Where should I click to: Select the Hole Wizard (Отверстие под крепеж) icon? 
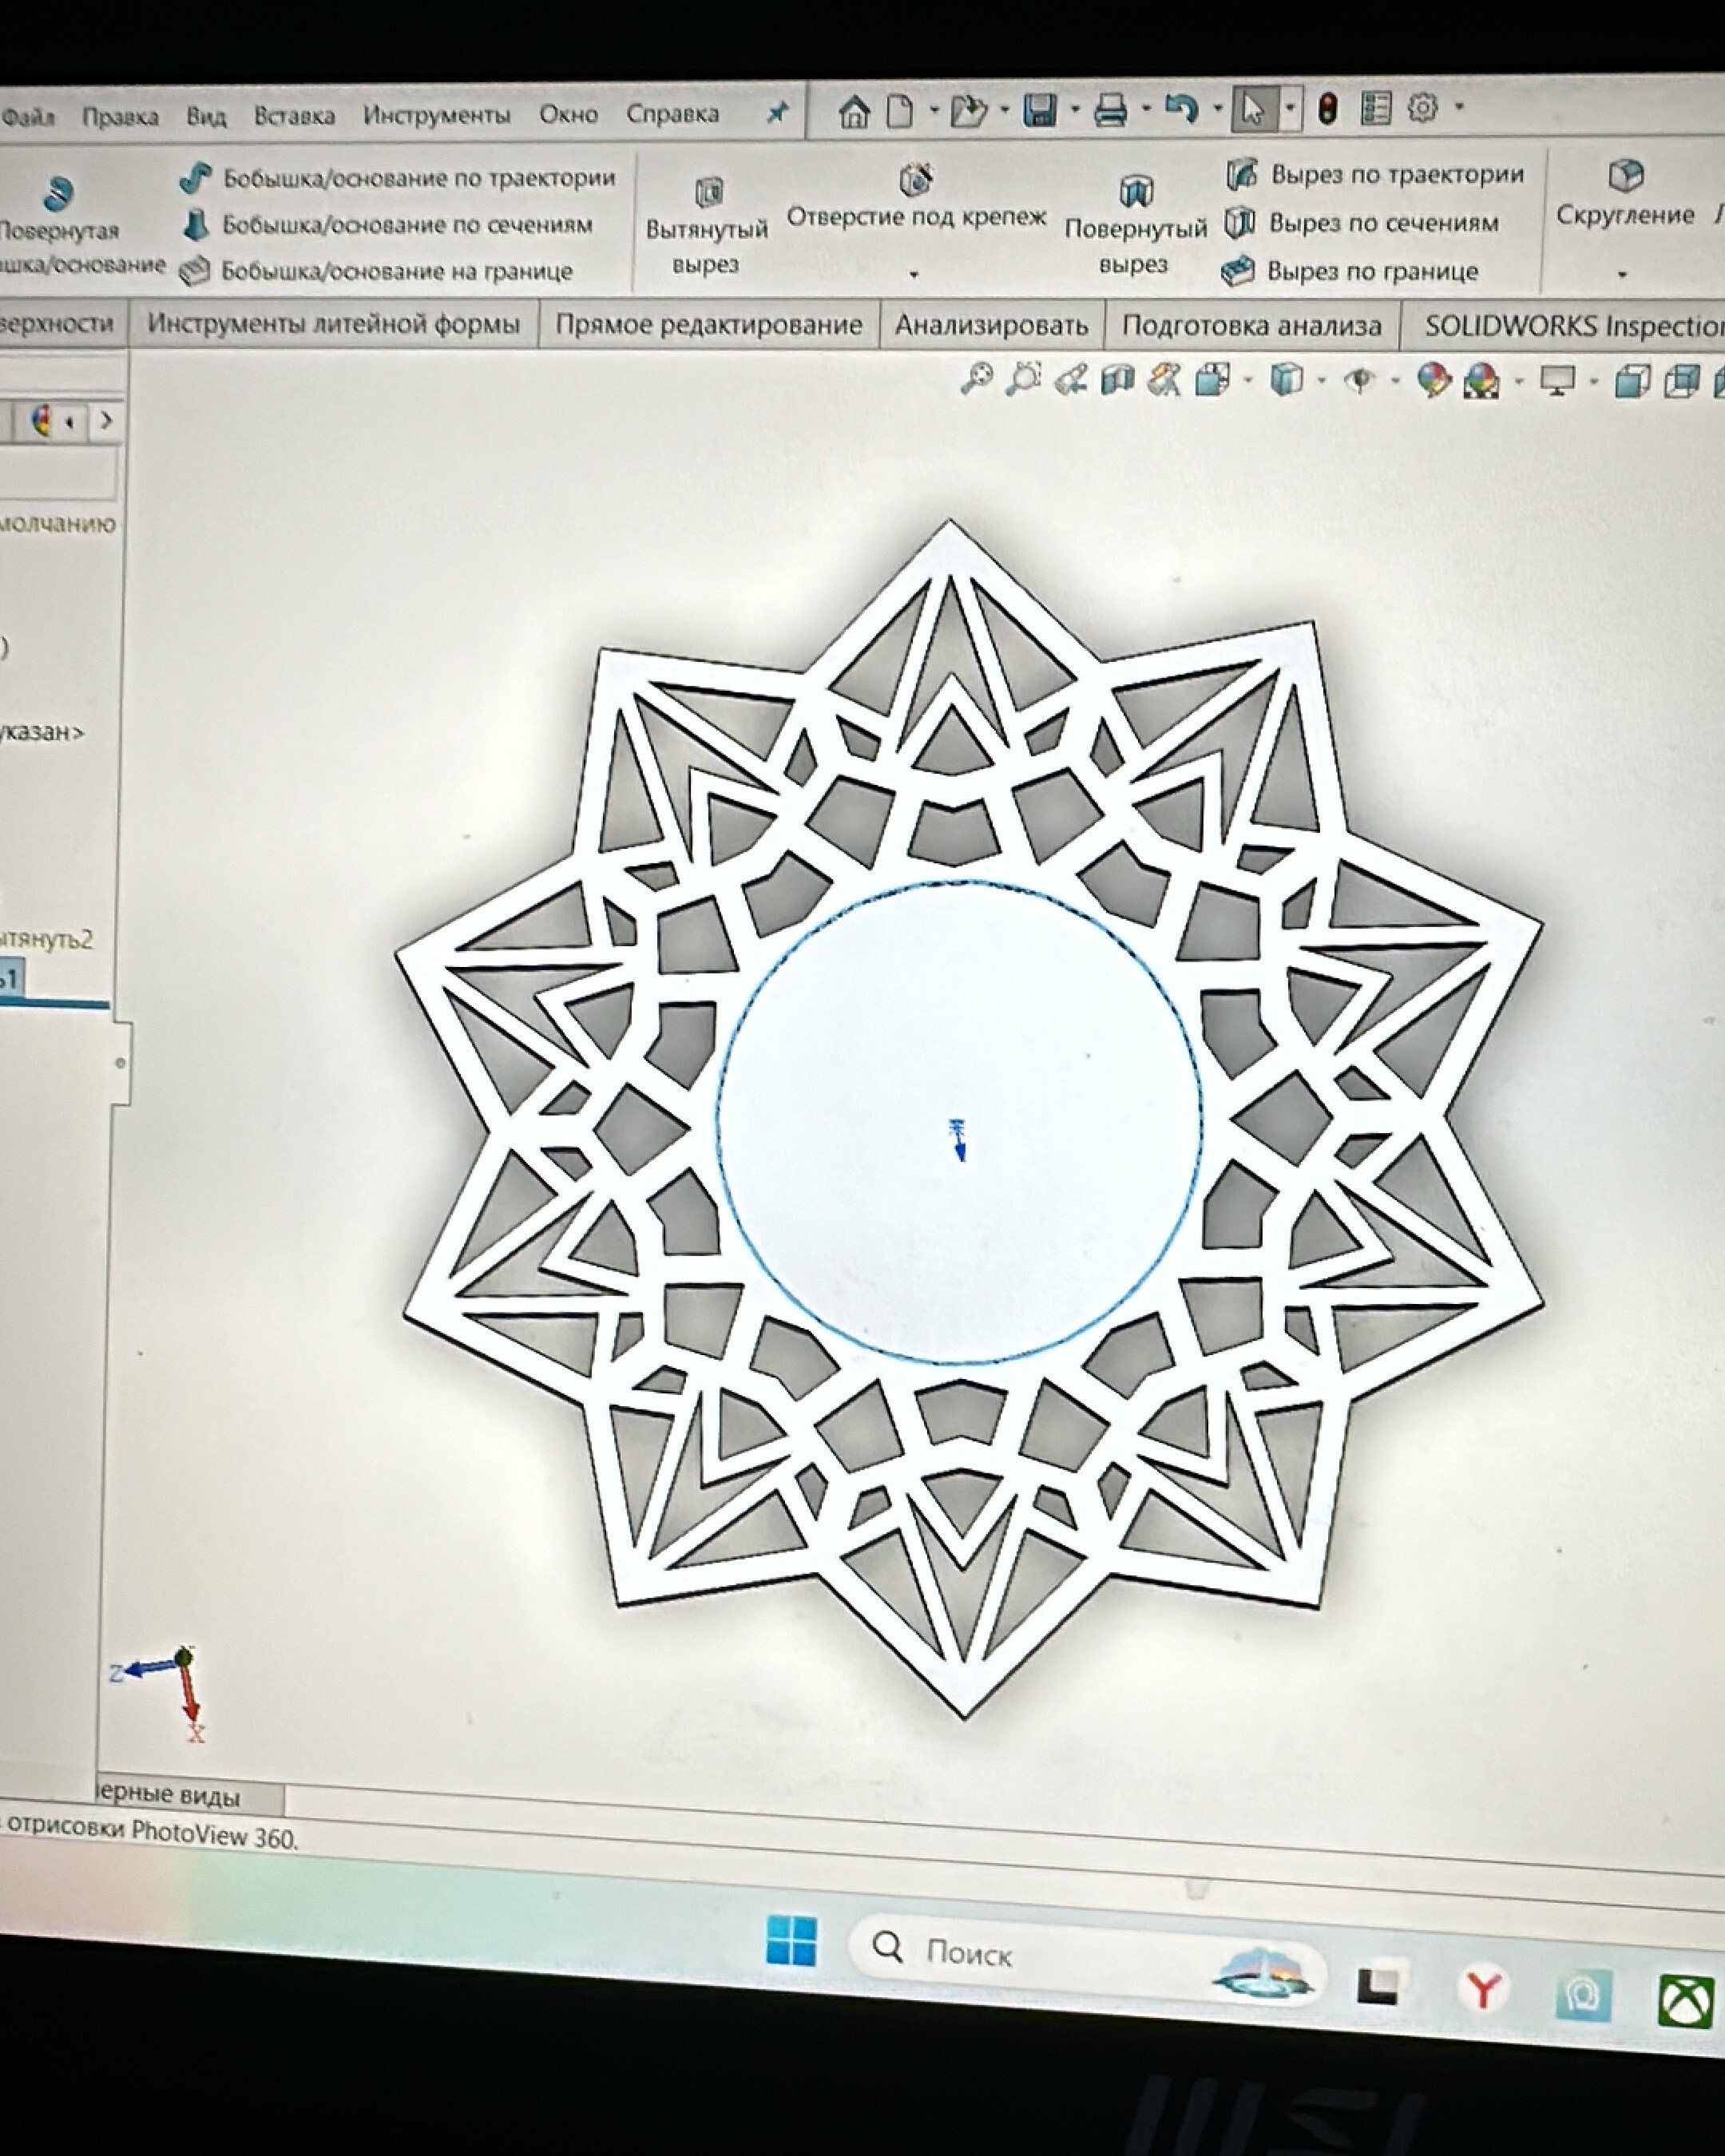(x=916, y=181)
